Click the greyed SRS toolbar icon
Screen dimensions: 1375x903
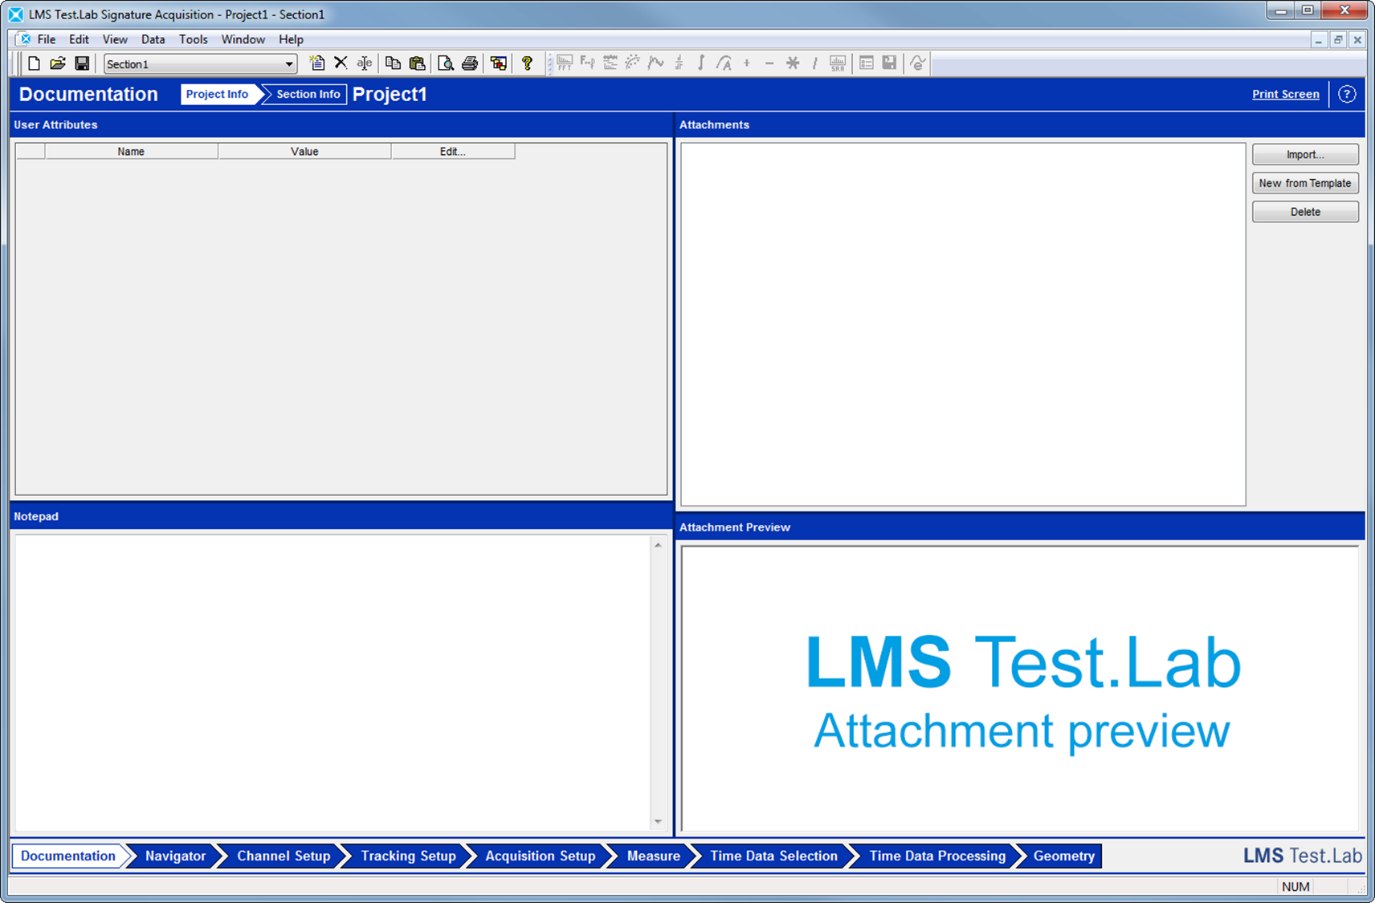point(838,63)
